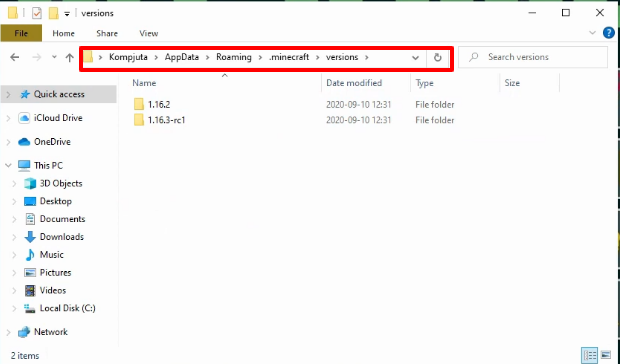Open the File ribbon tab
This screenshot has height=364, width=620.
[21, 33]
